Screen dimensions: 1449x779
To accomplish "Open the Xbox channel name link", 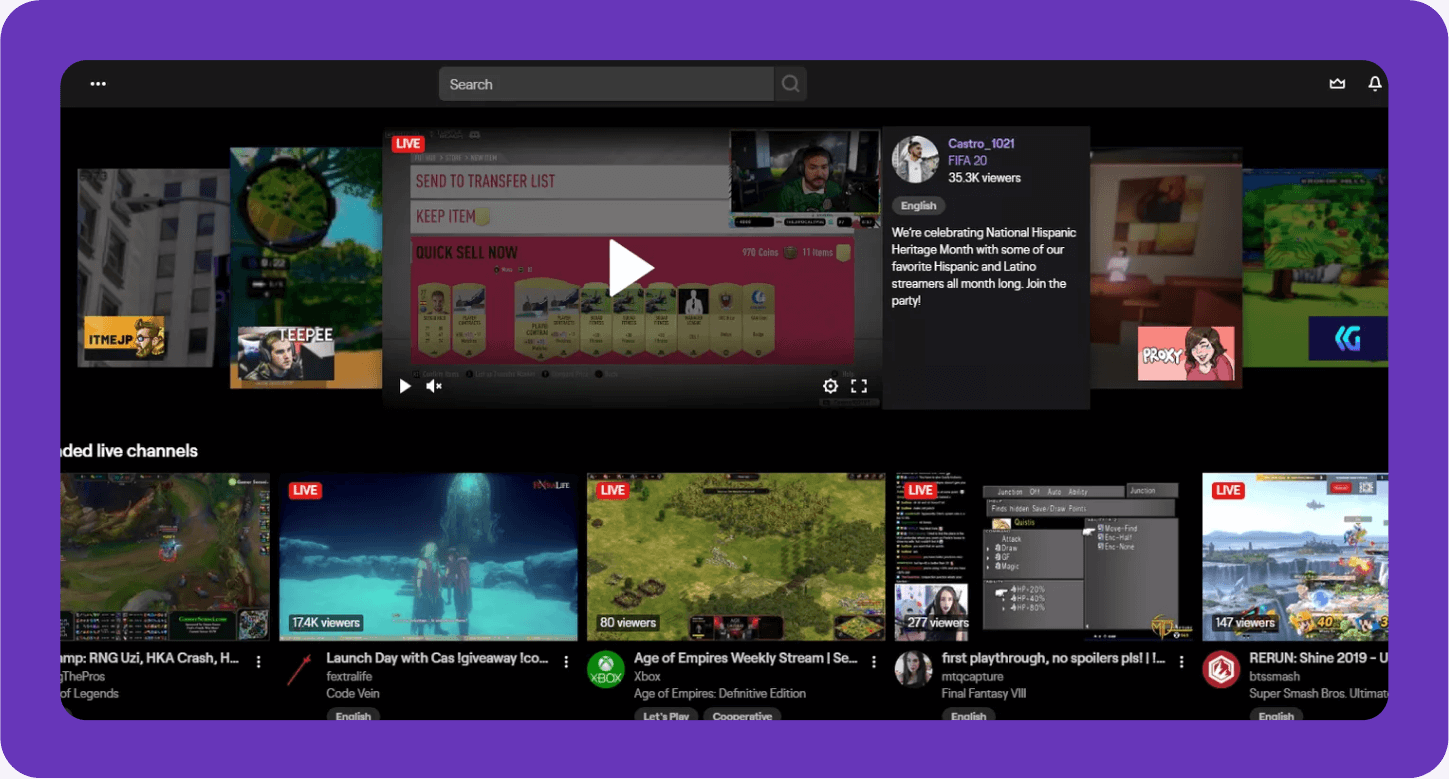I will coord(647,676).
